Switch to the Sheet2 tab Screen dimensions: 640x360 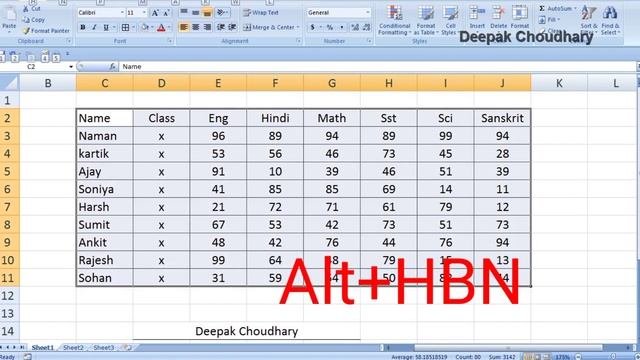click(x=73, y=348)
